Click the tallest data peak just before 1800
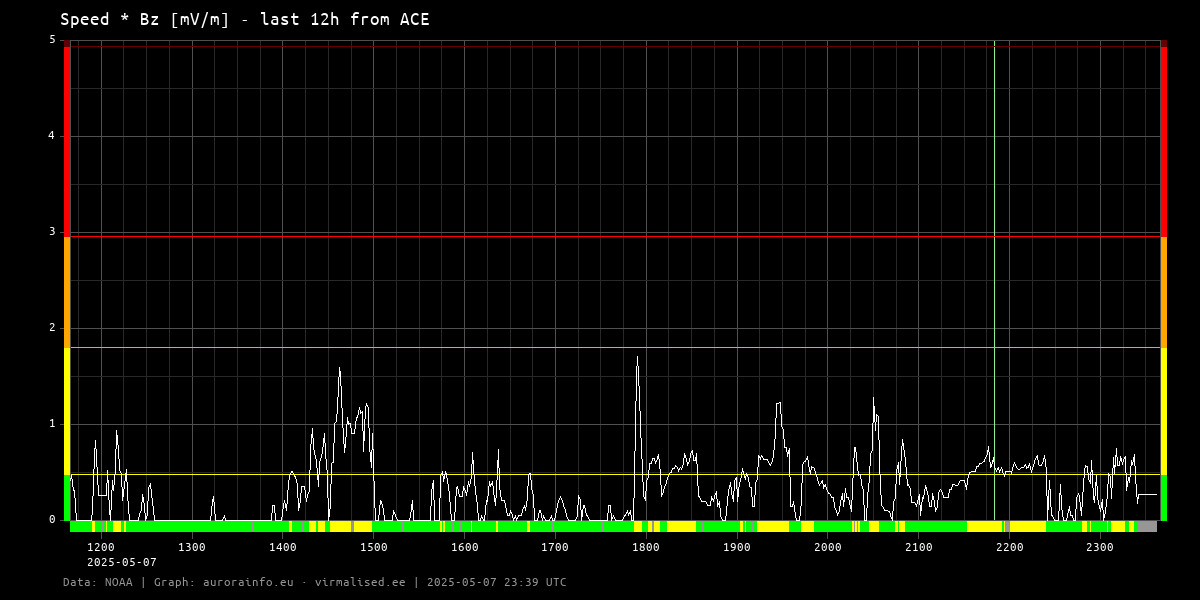This screenshot has height=600, width=1200. [637, 358]
